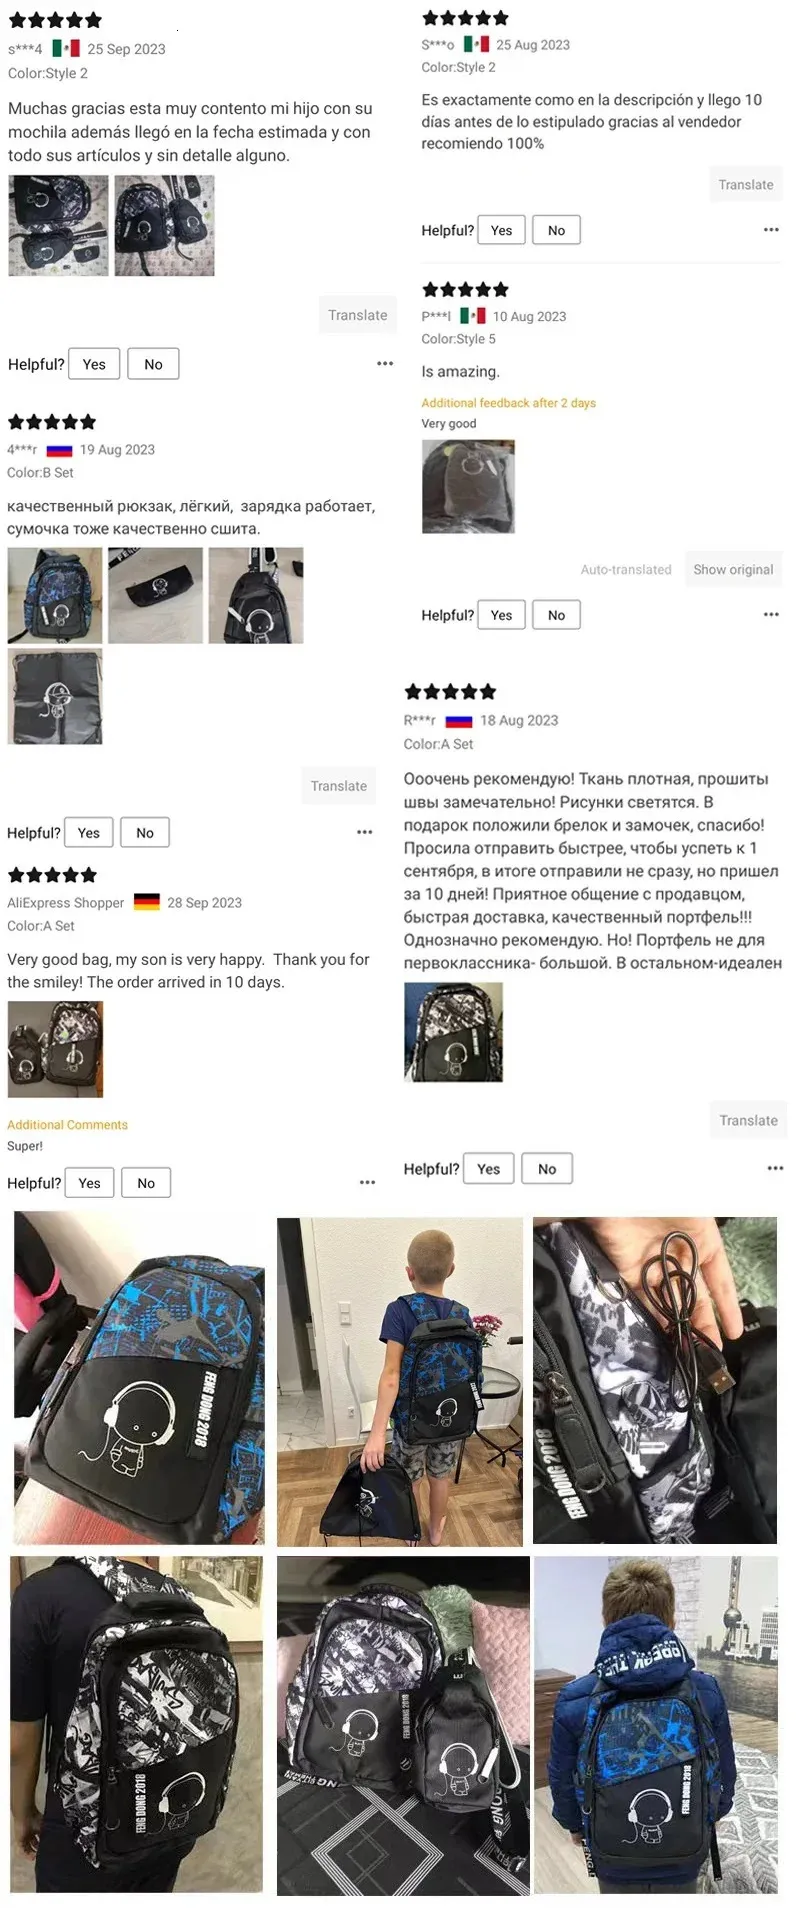Screen dimensions: 800x1908
Task: Translate s***4's Spanish review
Action: 357,315
